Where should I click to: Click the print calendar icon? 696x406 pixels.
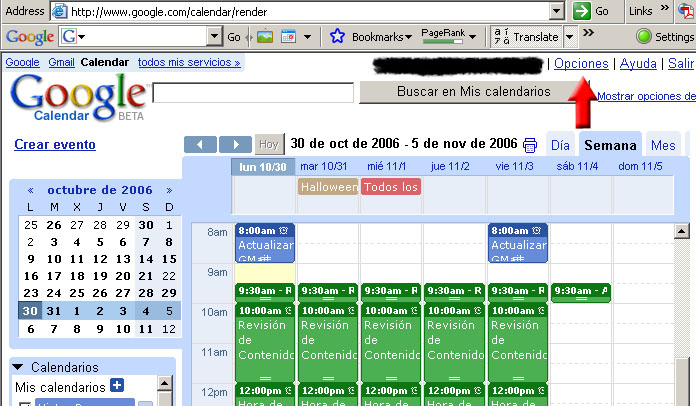pyautogui.click(x=530, y=144)
